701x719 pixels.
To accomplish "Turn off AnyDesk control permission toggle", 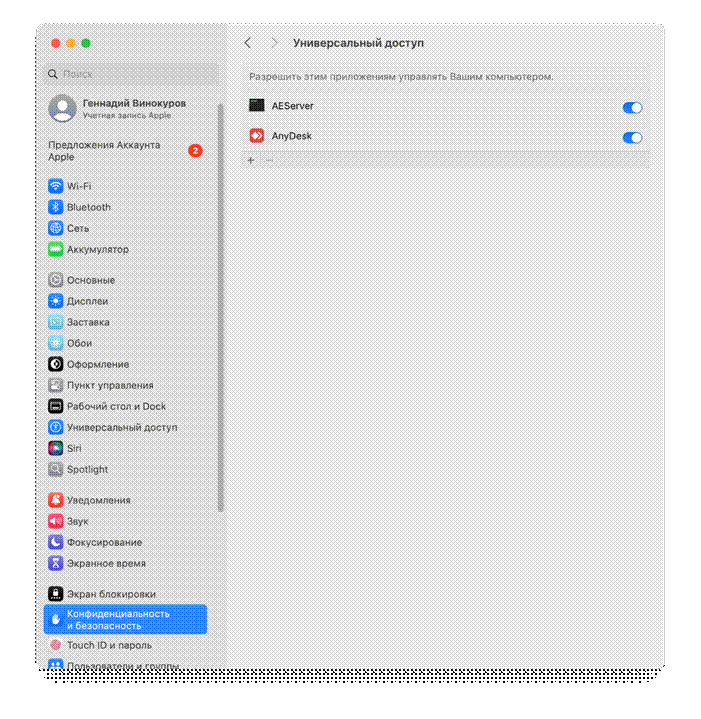I will (632, 138).
